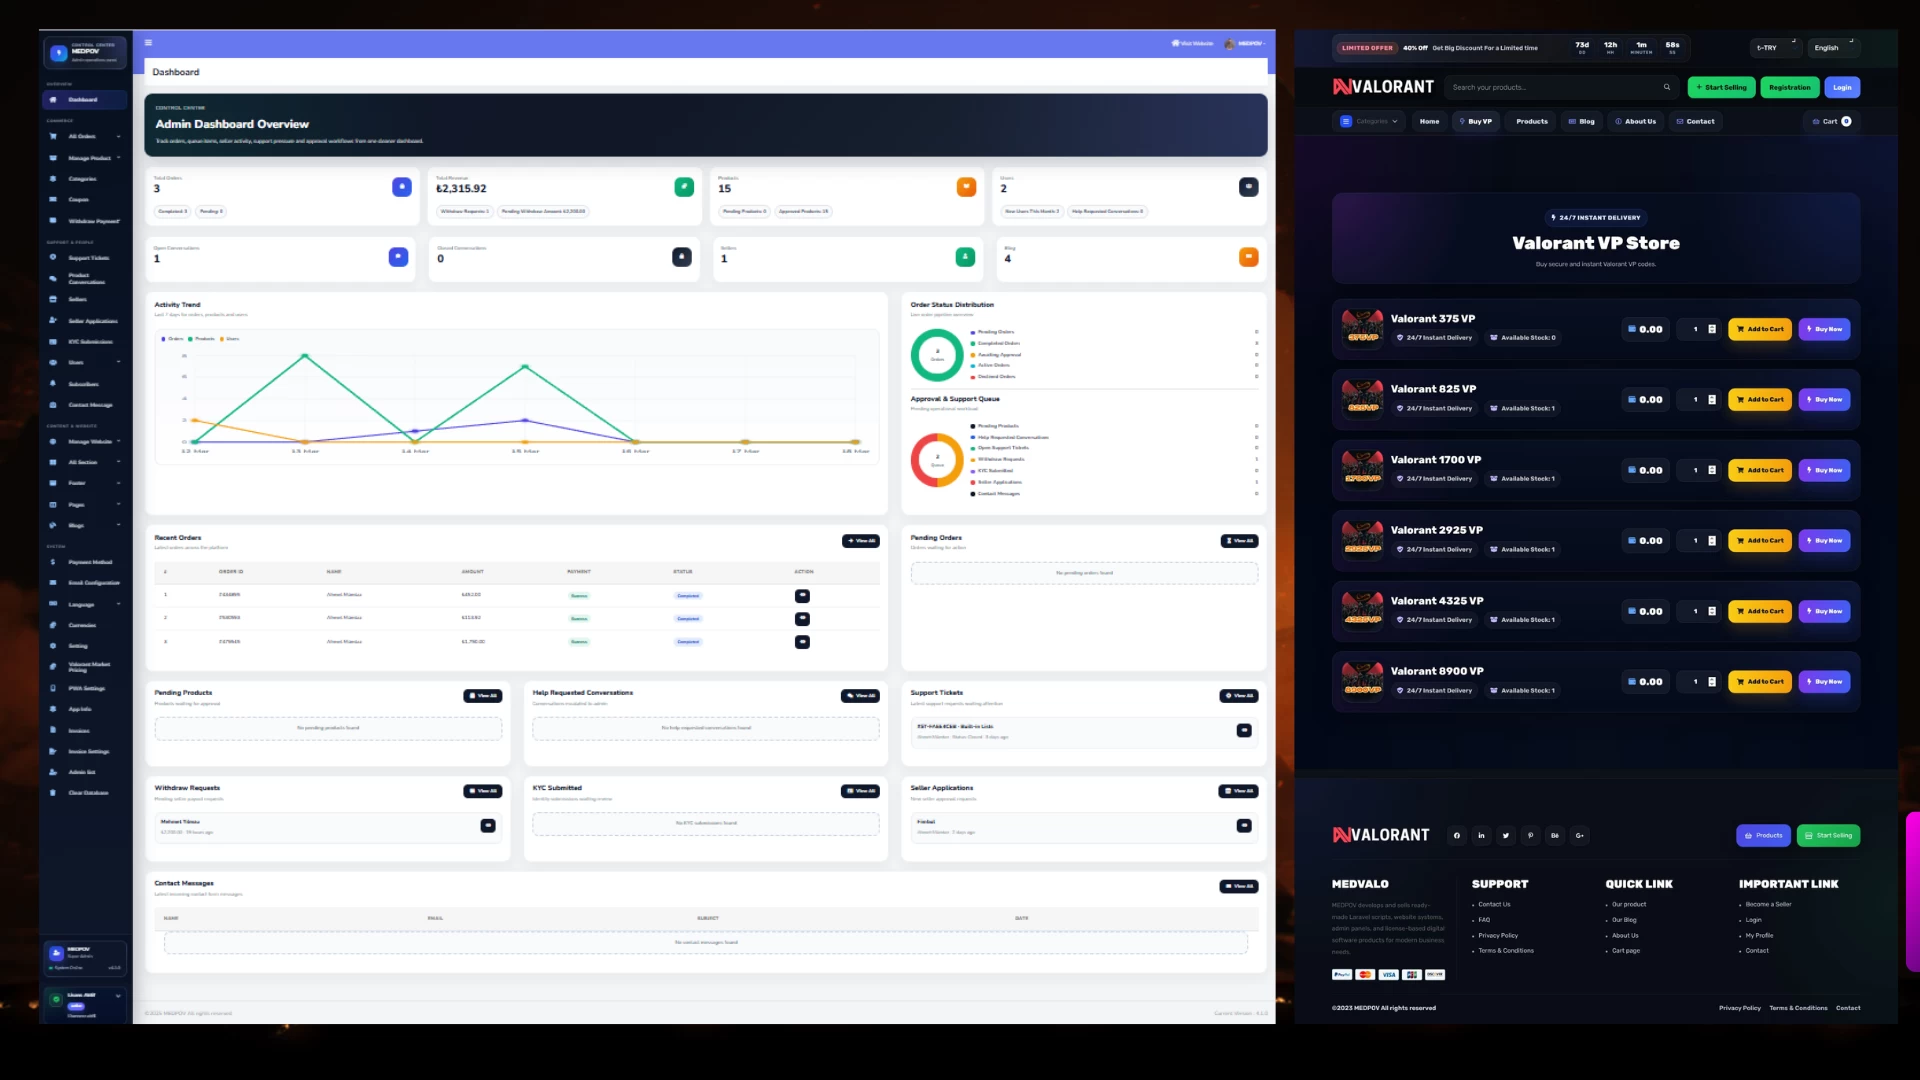Click the Clear Database trash icon
Screen dimensions: 1920x1080
(x=53, y=793)
